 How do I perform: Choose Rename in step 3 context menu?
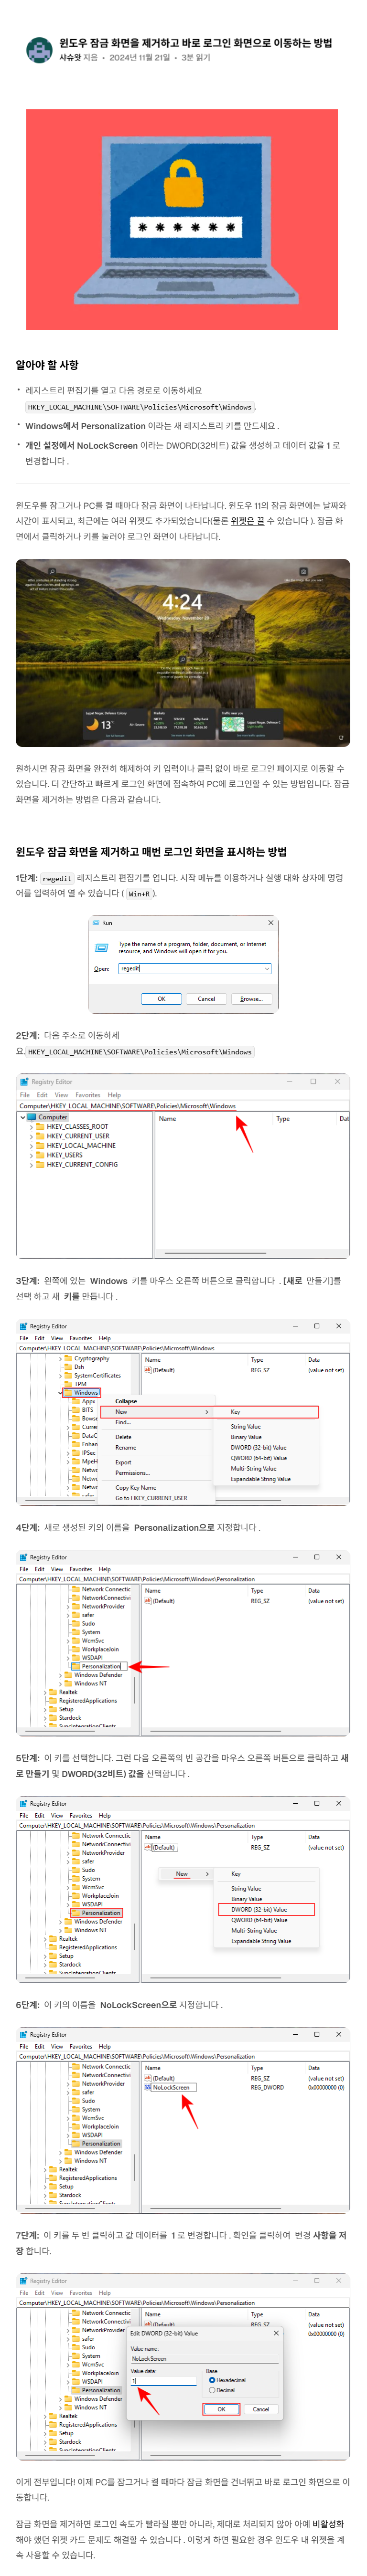point(125,1448)
